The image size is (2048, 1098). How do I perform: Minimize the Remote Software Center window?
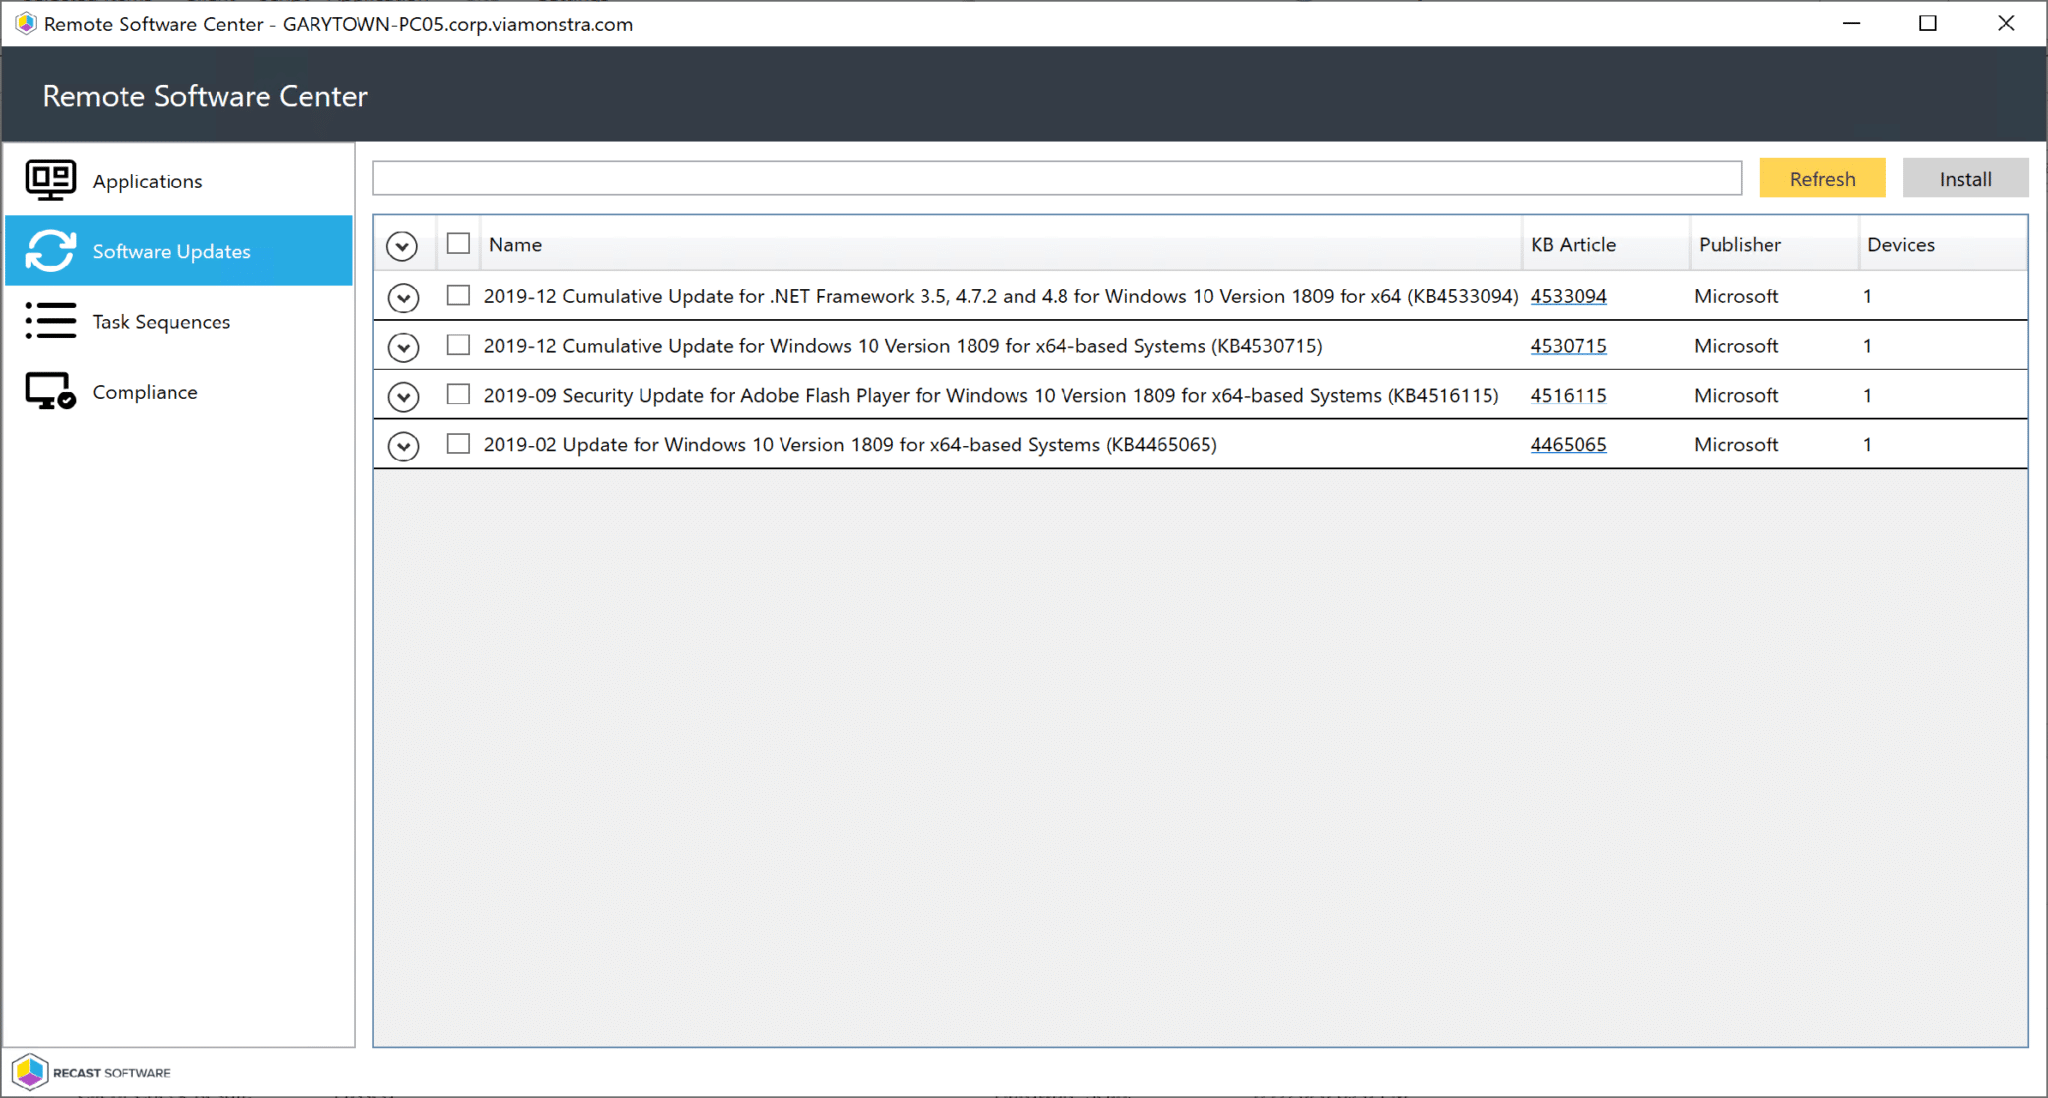click(x=1851, y=23)
